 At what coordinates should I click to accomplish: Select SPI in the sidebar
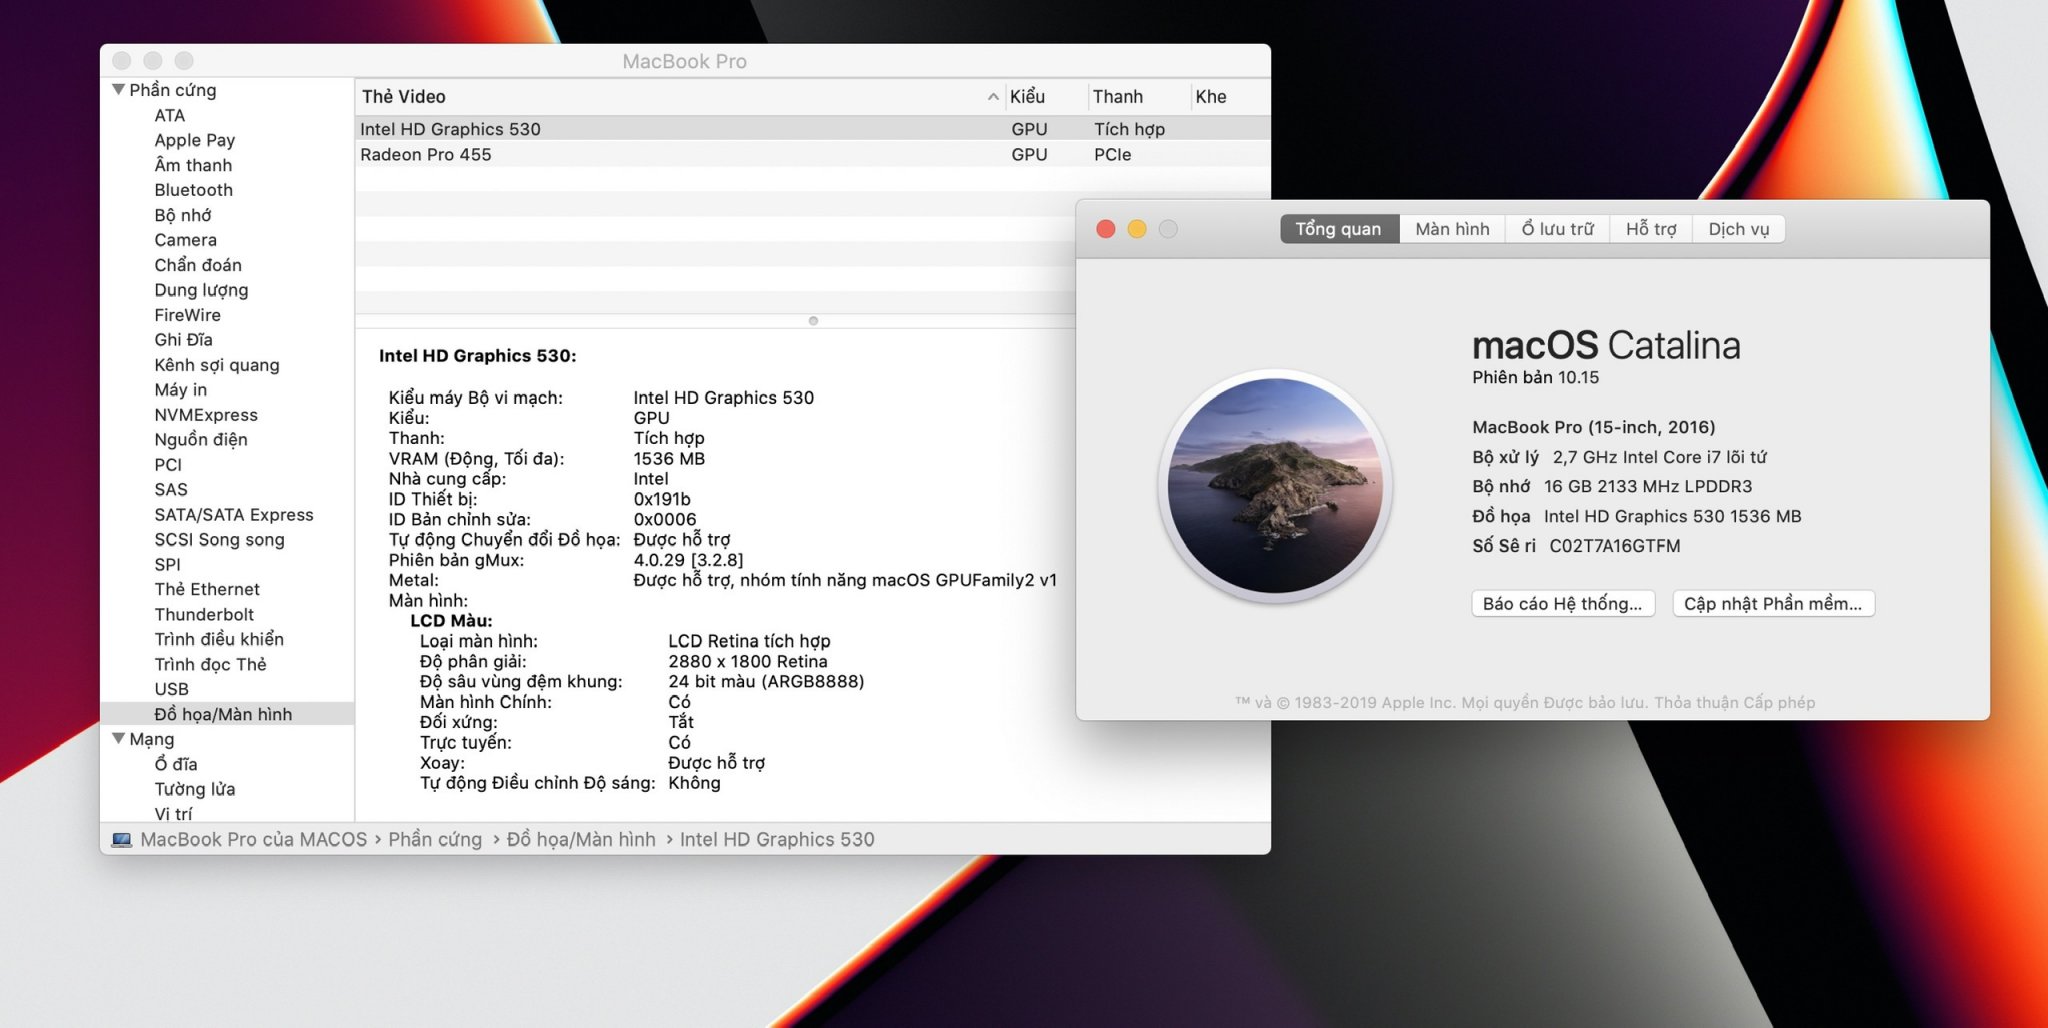[167, 565]
